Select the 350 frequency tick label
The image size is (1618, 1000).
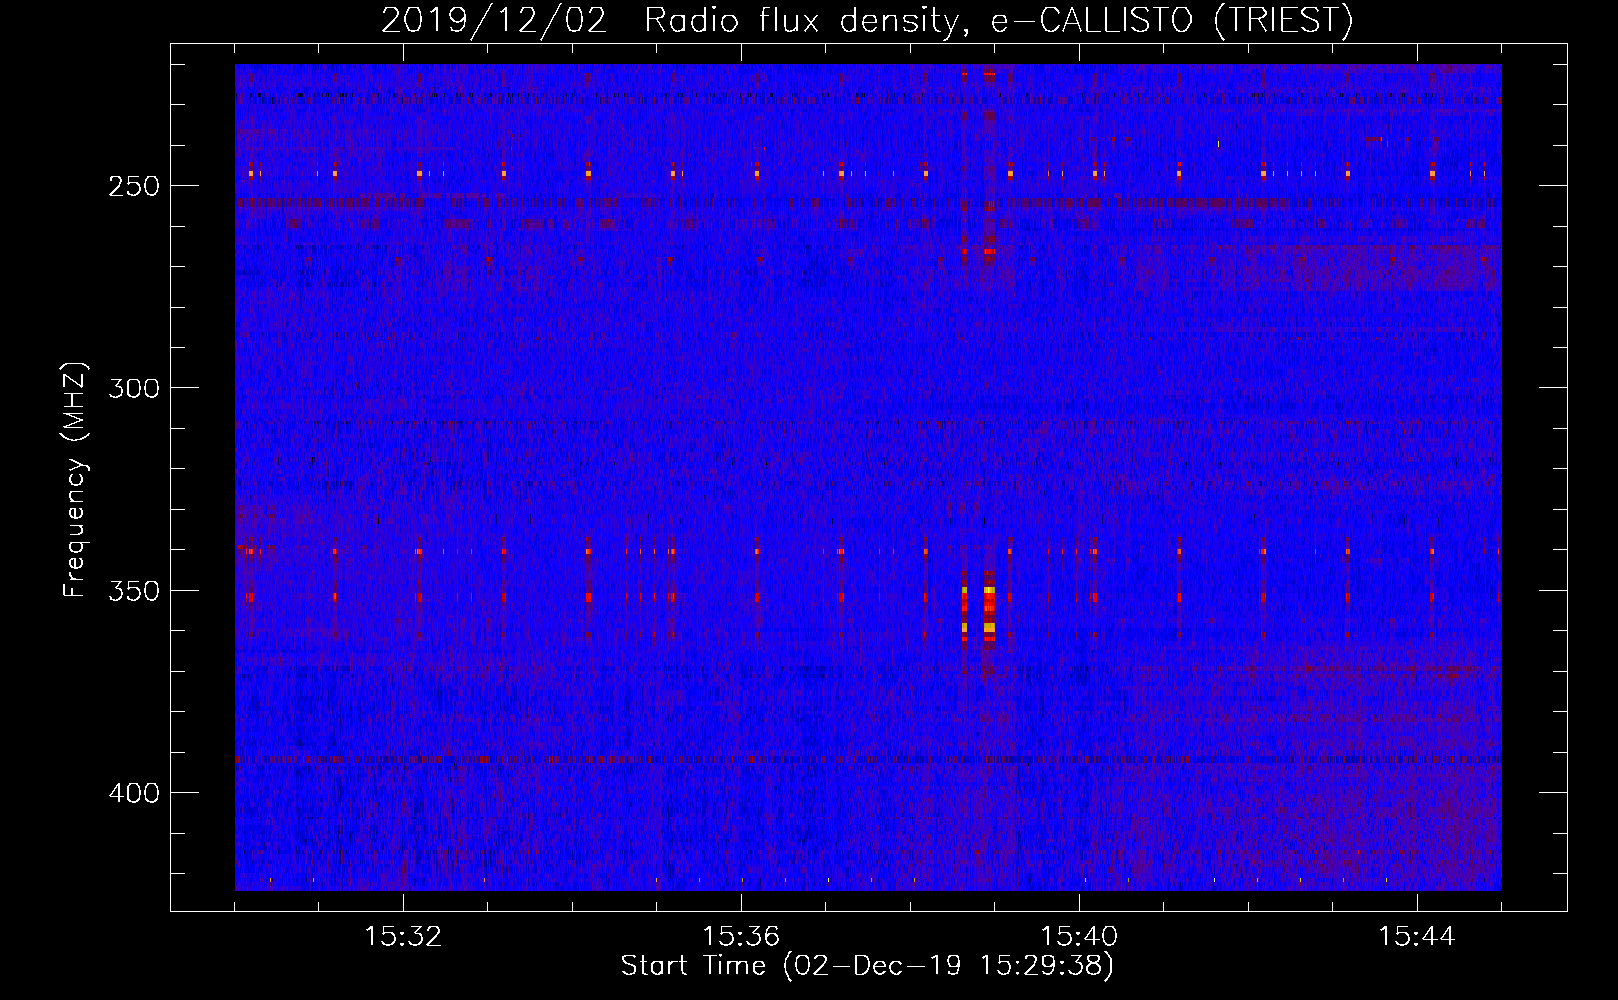click(x=134, y=591)
